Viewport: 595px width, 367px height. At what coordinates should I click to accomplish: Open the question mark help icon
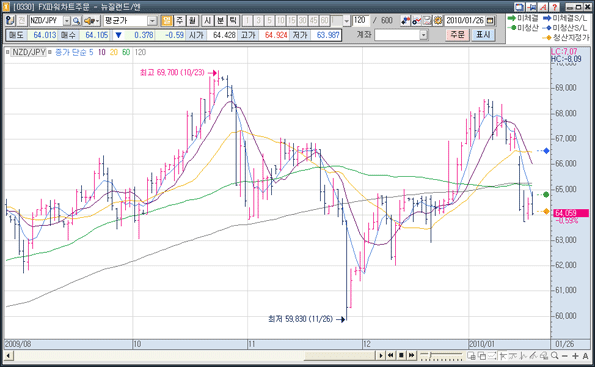click(554, 7)
